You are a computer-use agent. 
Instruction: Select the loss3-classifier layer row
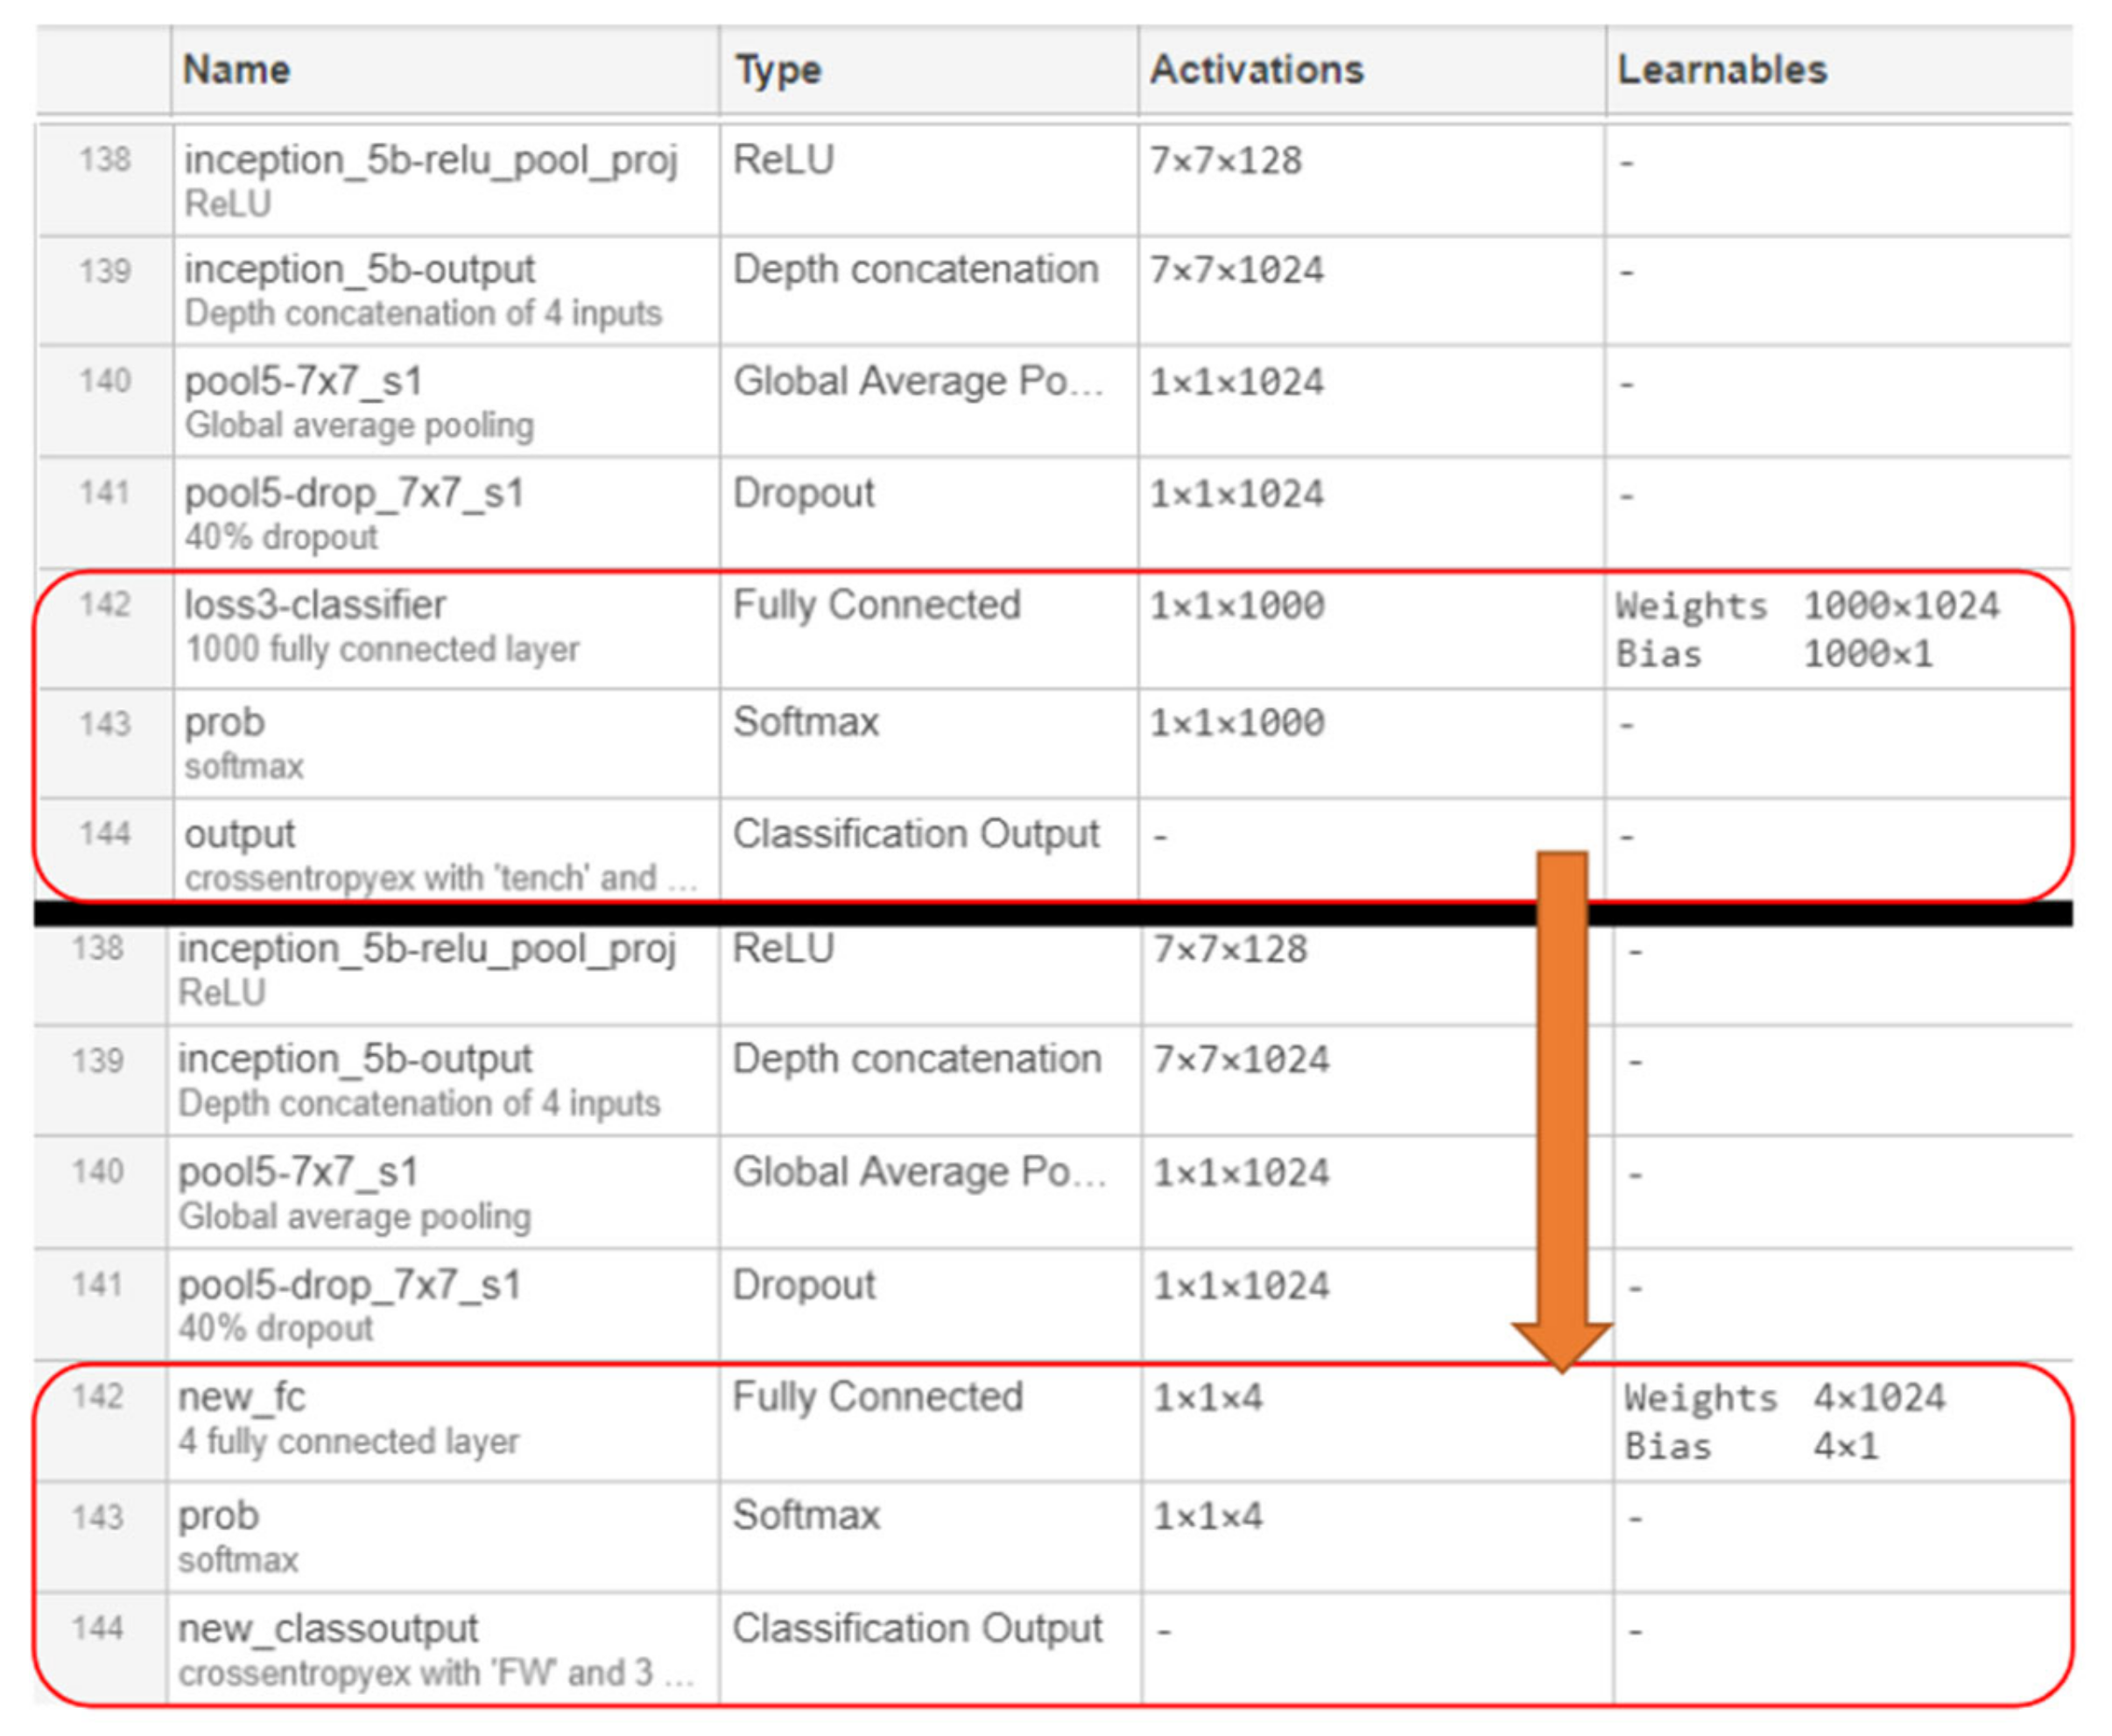point(315,606)
